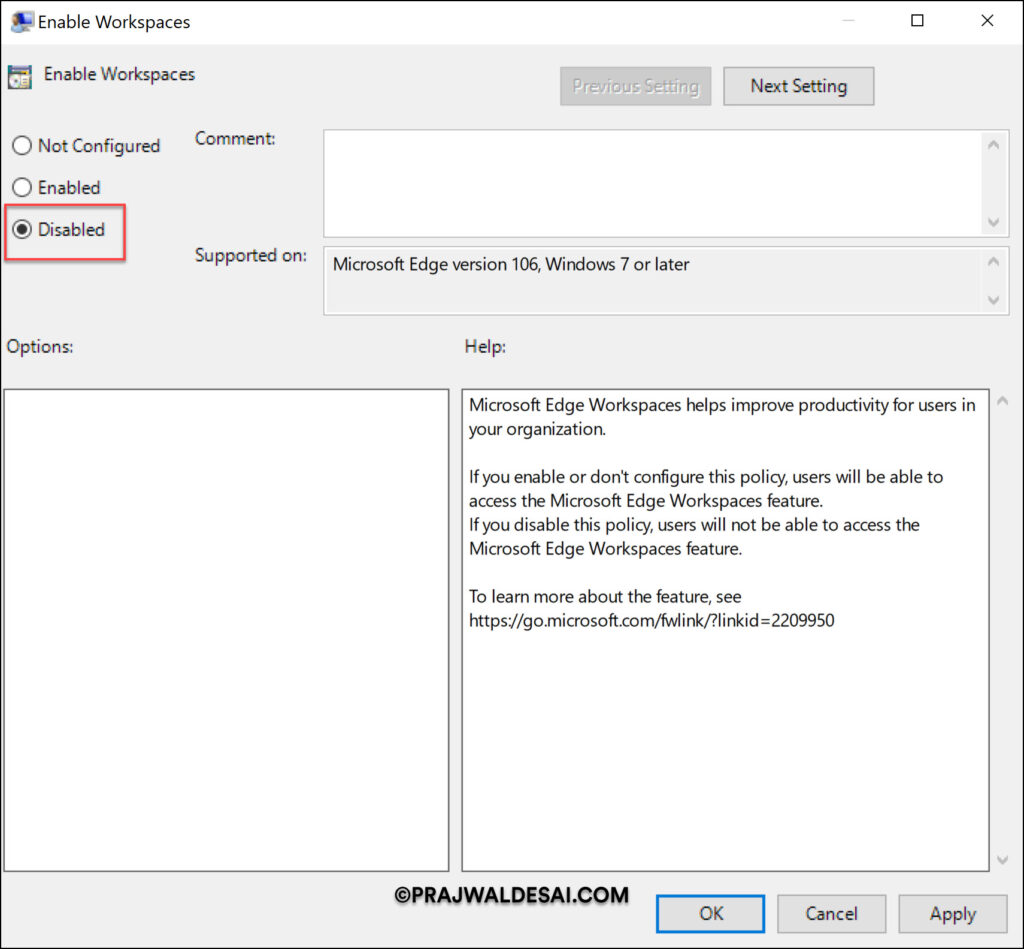Click the Options pane box
This screenshot has width=1024, height=949.
(226, 630)
